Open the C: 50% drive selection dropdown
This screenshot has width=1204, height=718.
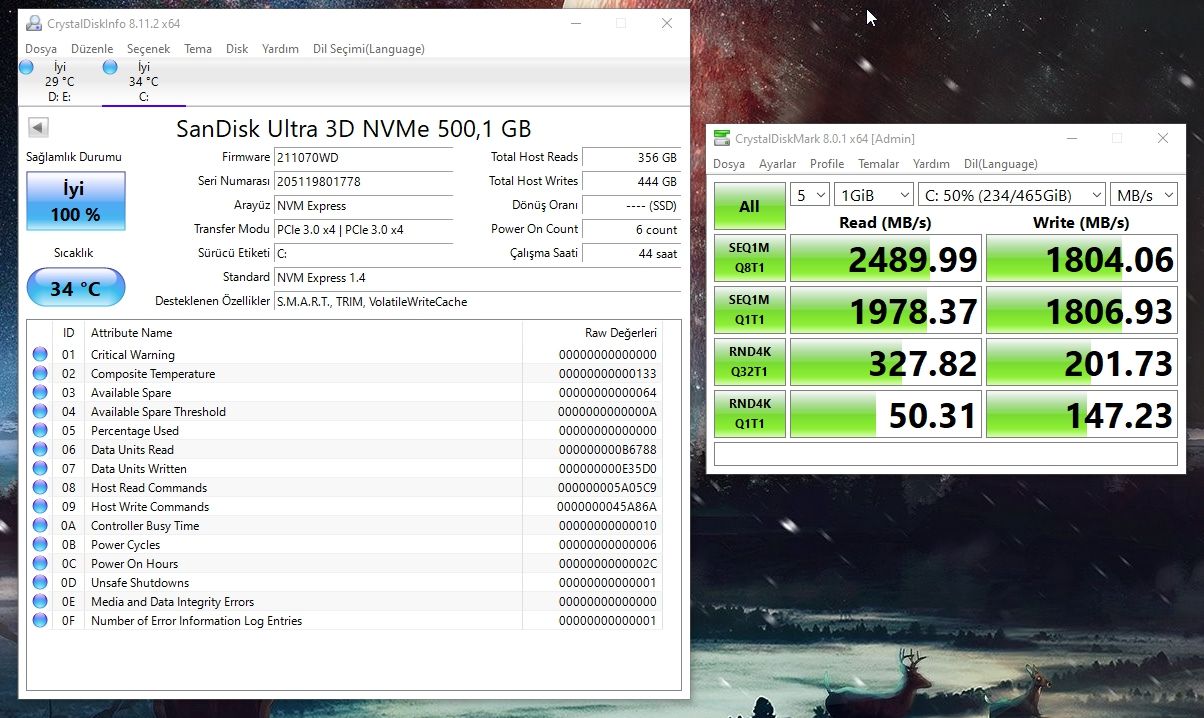coord(1012,195)
